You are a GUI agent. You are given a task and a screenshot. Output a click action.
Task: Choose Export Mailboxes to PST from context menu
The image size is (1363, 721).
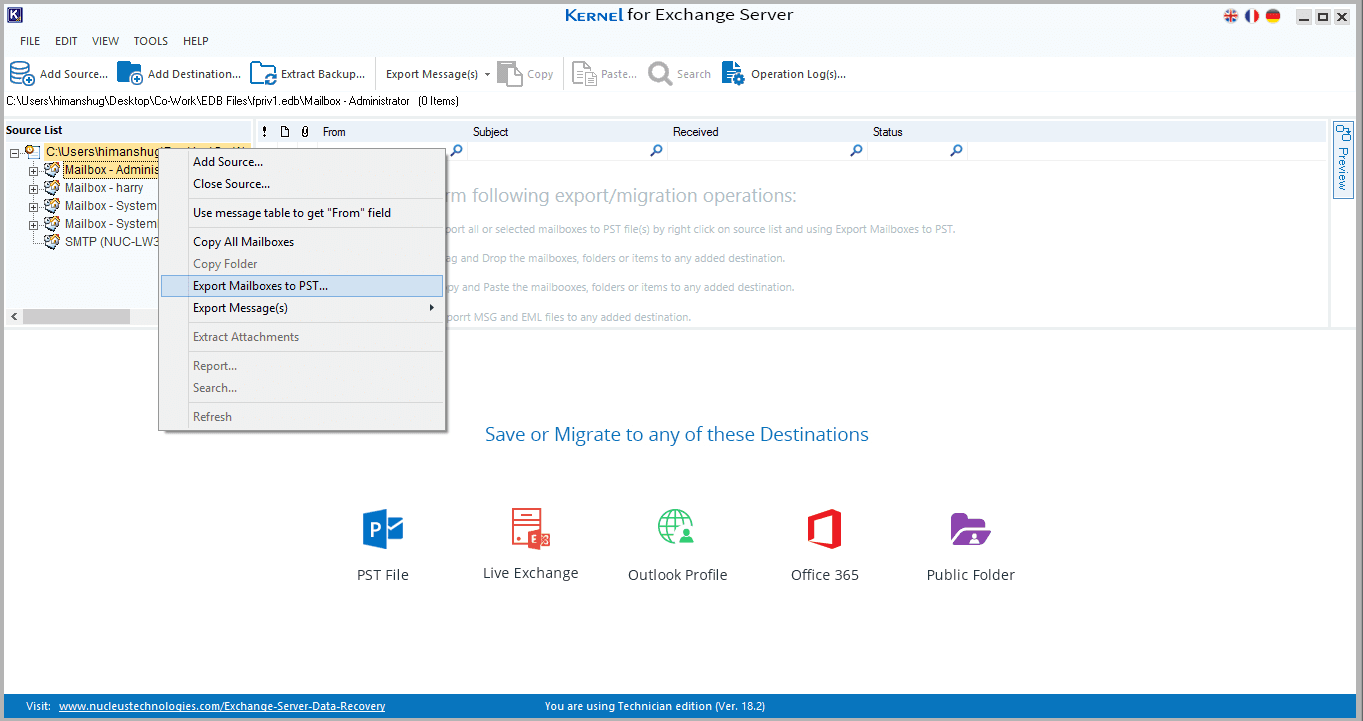[302, 286]
